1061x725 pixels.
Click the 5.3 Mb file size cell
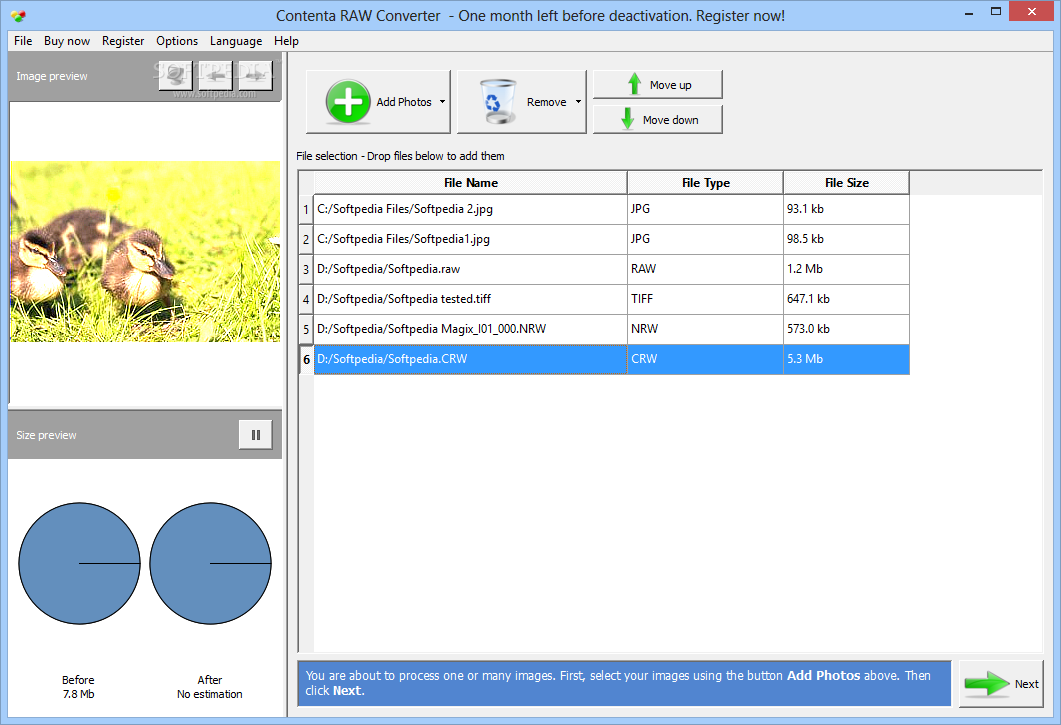pyautogui.click(x=846, y=359)
